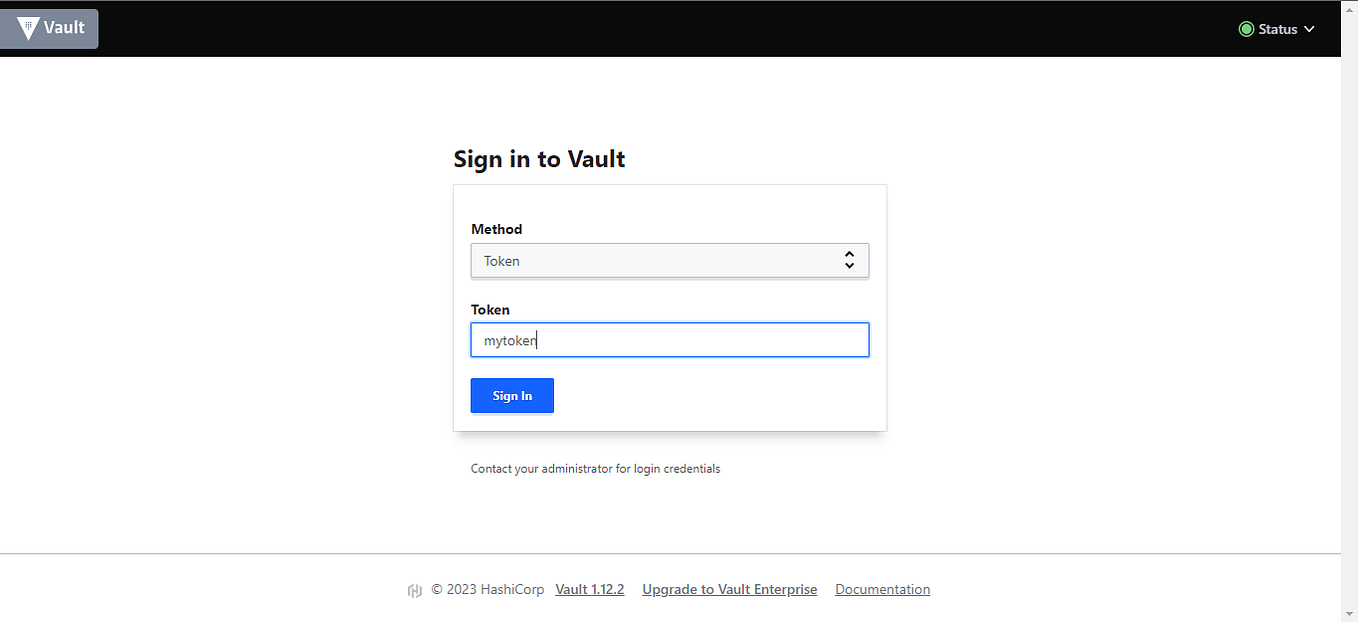Open the Documentation link
Viewport: 1358px width, 622px height.
882,589
